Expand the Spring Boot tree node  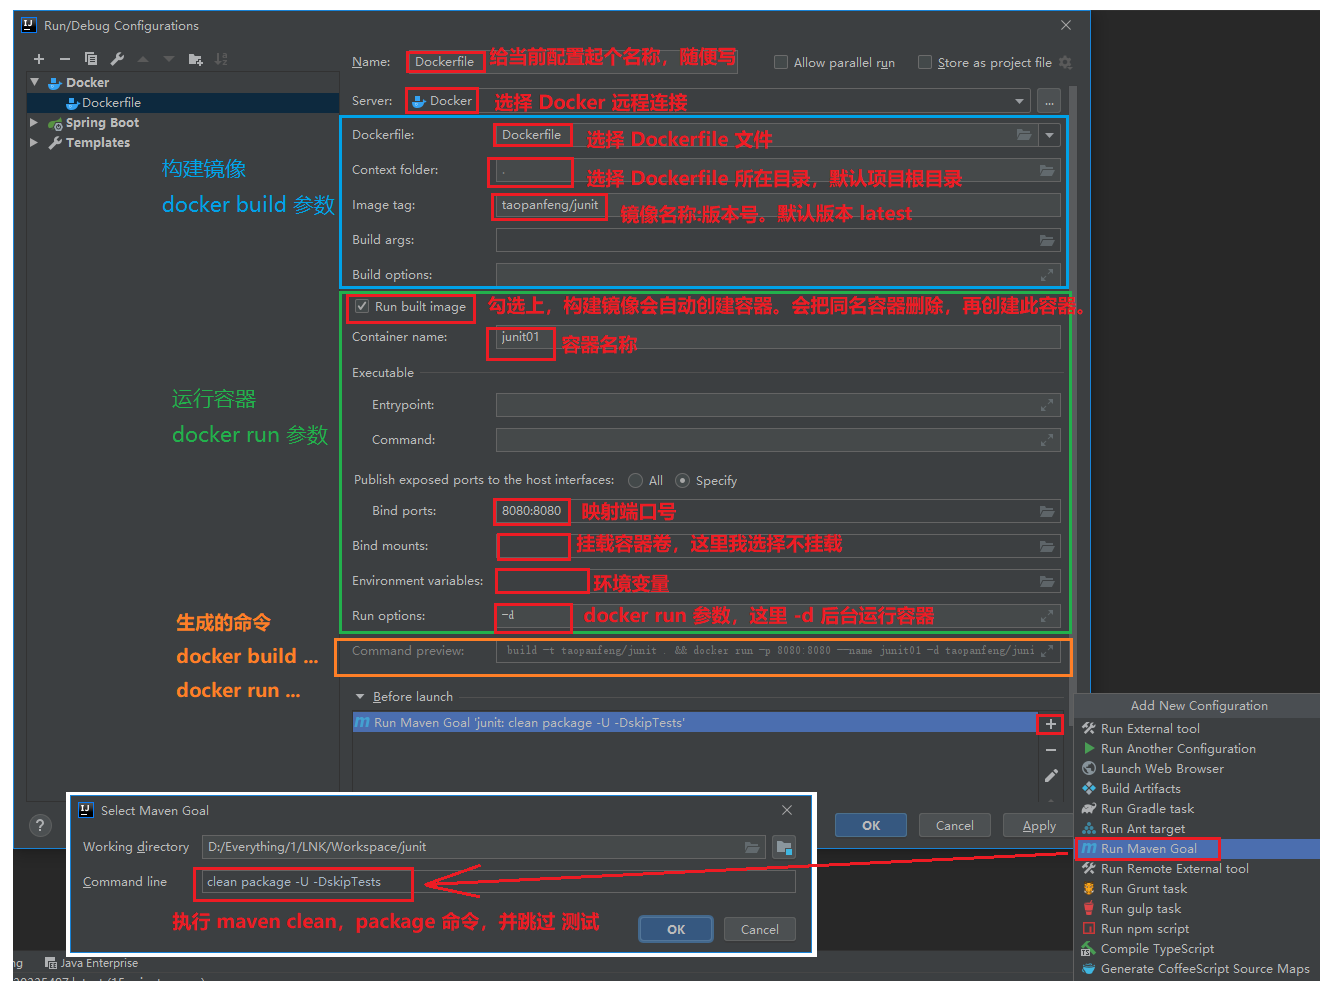point(34,122)
